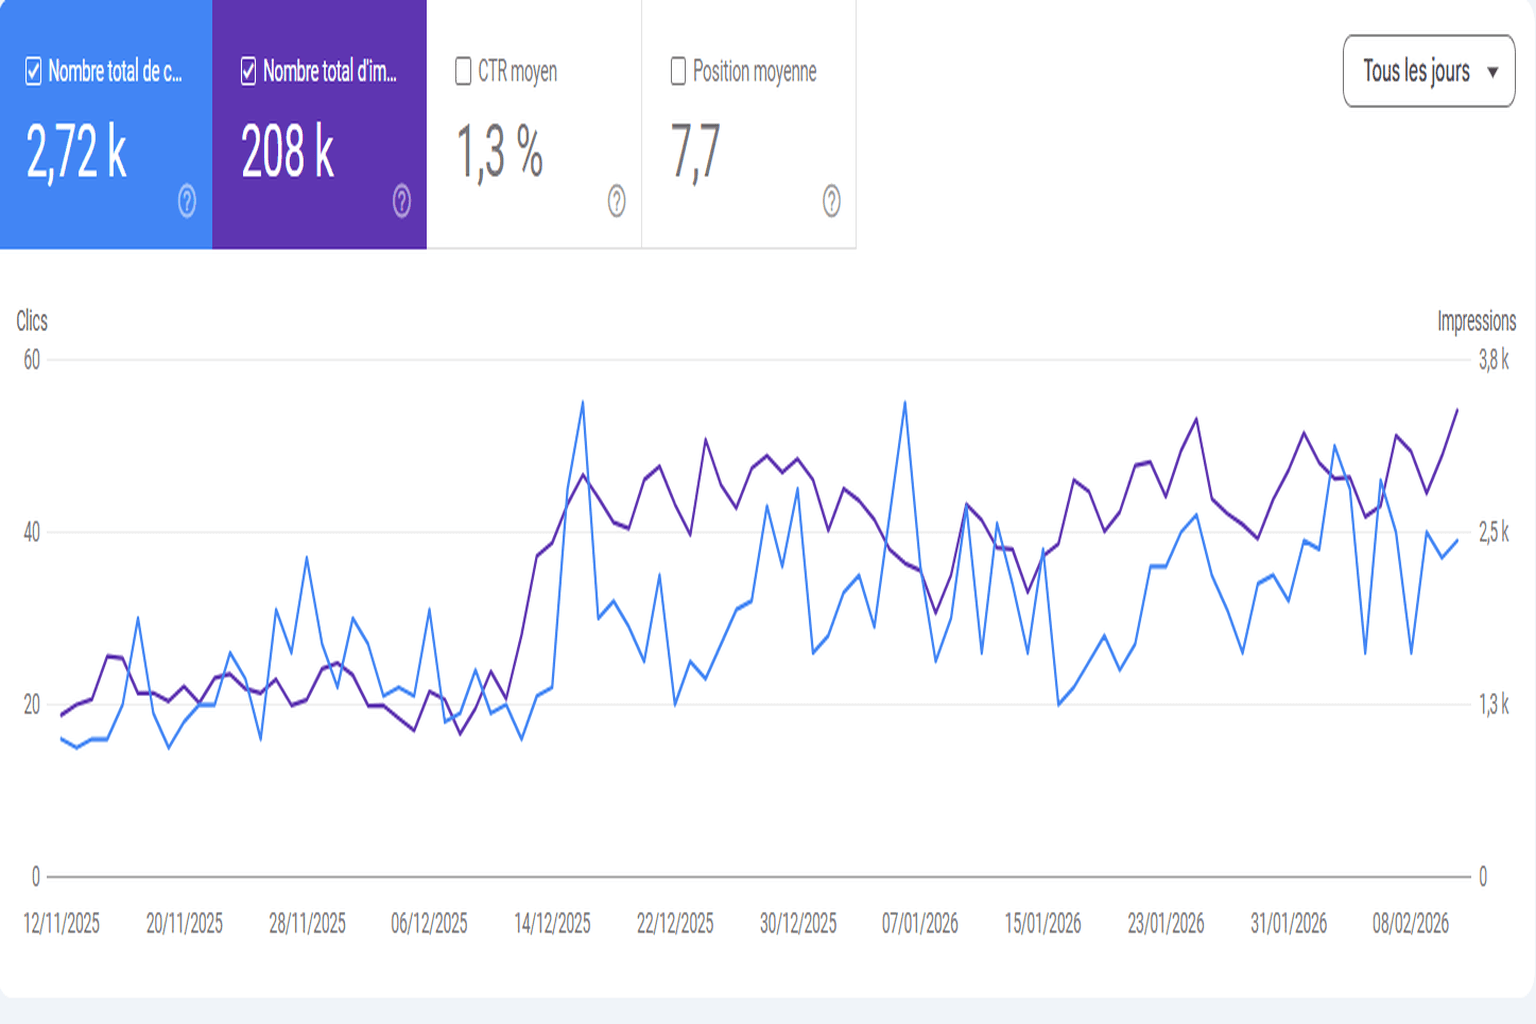Open the Tous les jours dropdown
The image size is (1536, 1024).
click(1428, 71)
